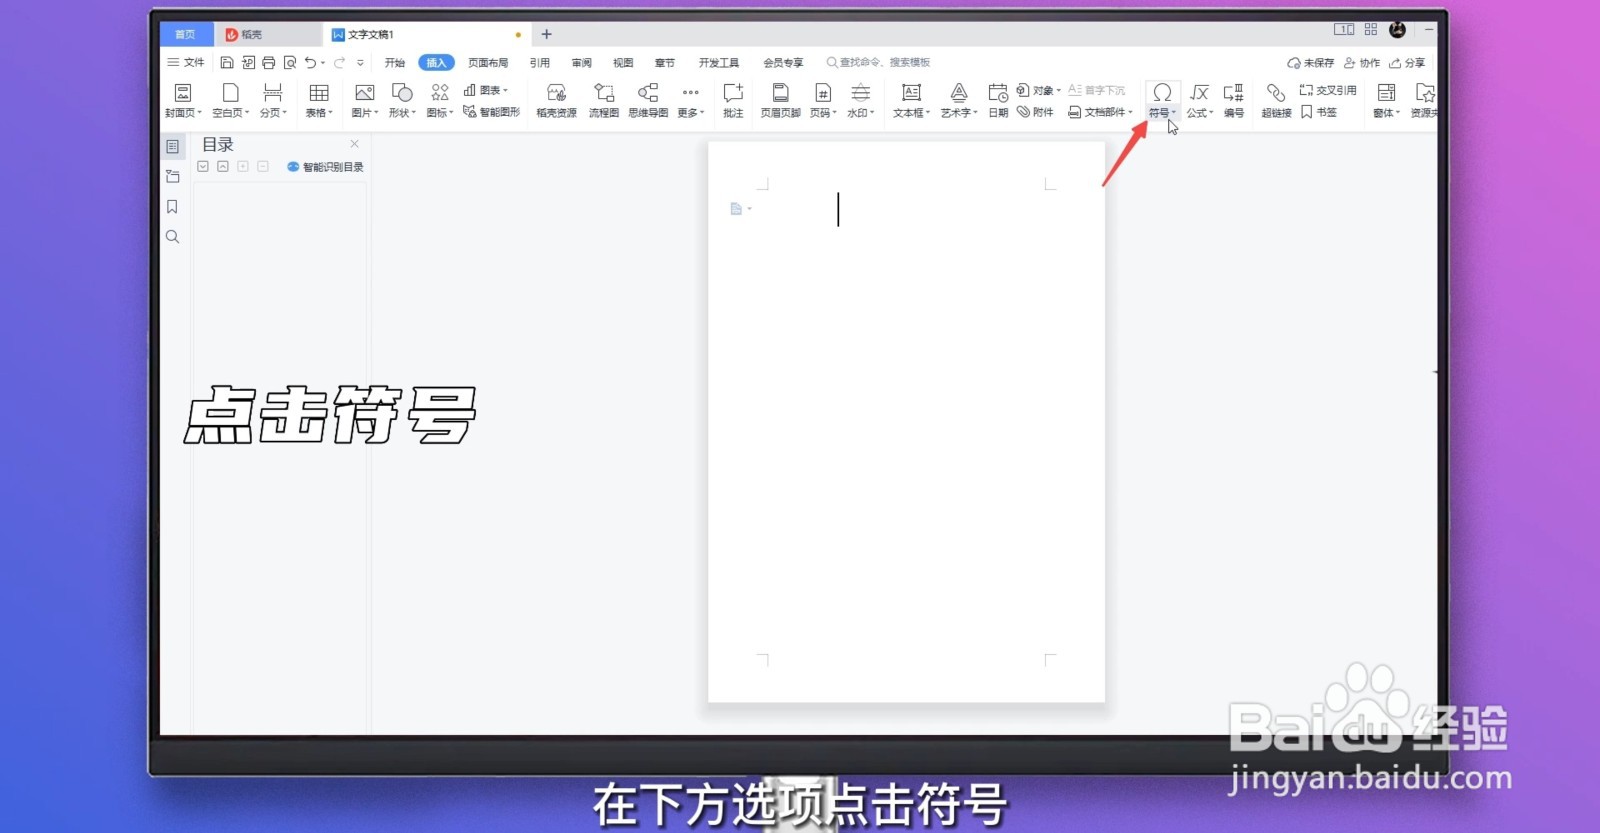Screen dimensions: 1600x833
Task: Open the 审阅 Review tab
Action: [x=582, y=62]
